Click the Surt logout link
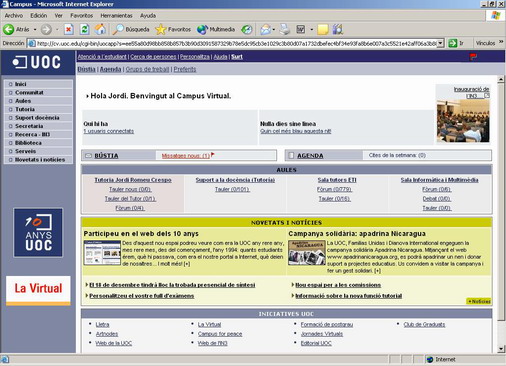Viewport: 506px width, 366px height. click(x=237, y=57)
